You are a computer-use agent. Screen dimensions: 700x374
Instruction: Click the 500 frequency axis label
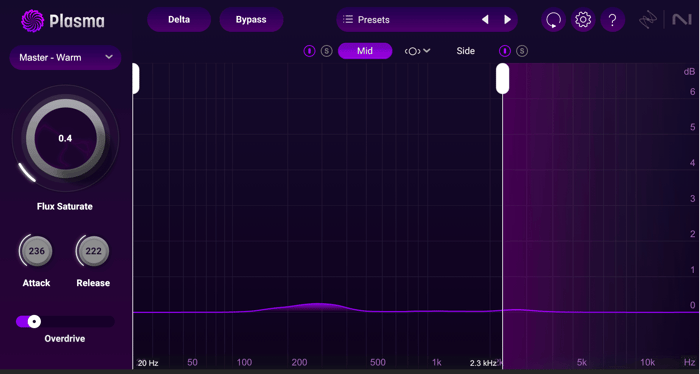pyautogui.click(x=378, y=362)
